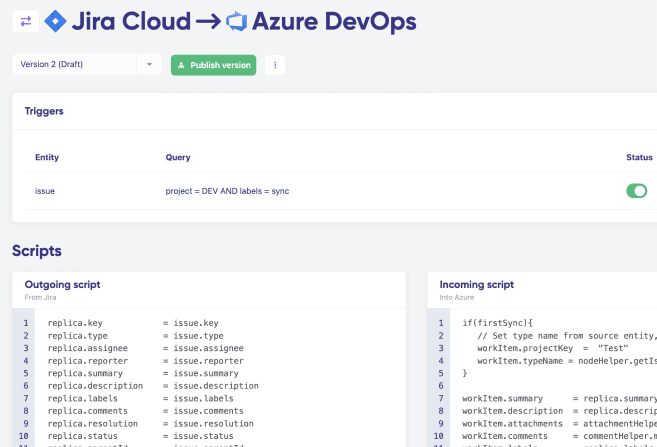Place cursor on replica.summary line in Outgoing script

138,373
